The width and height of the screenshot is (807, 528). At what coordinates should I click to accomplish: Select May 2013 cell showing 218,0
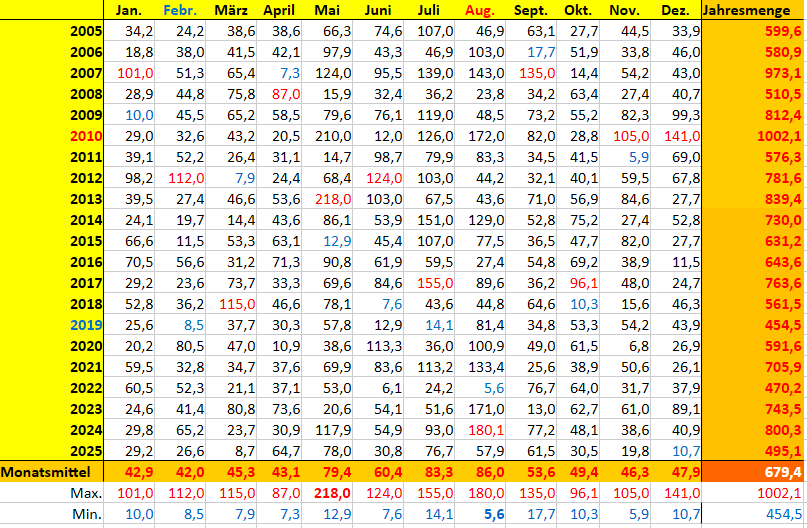[332, 198]
